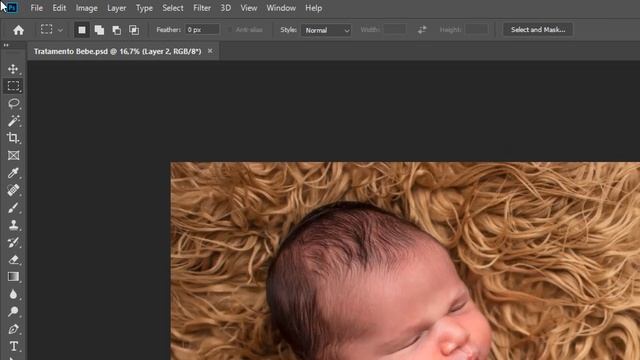This screenshot has height=360, width=640.
Task: Open the Window menu
Action: coord(281,8)
